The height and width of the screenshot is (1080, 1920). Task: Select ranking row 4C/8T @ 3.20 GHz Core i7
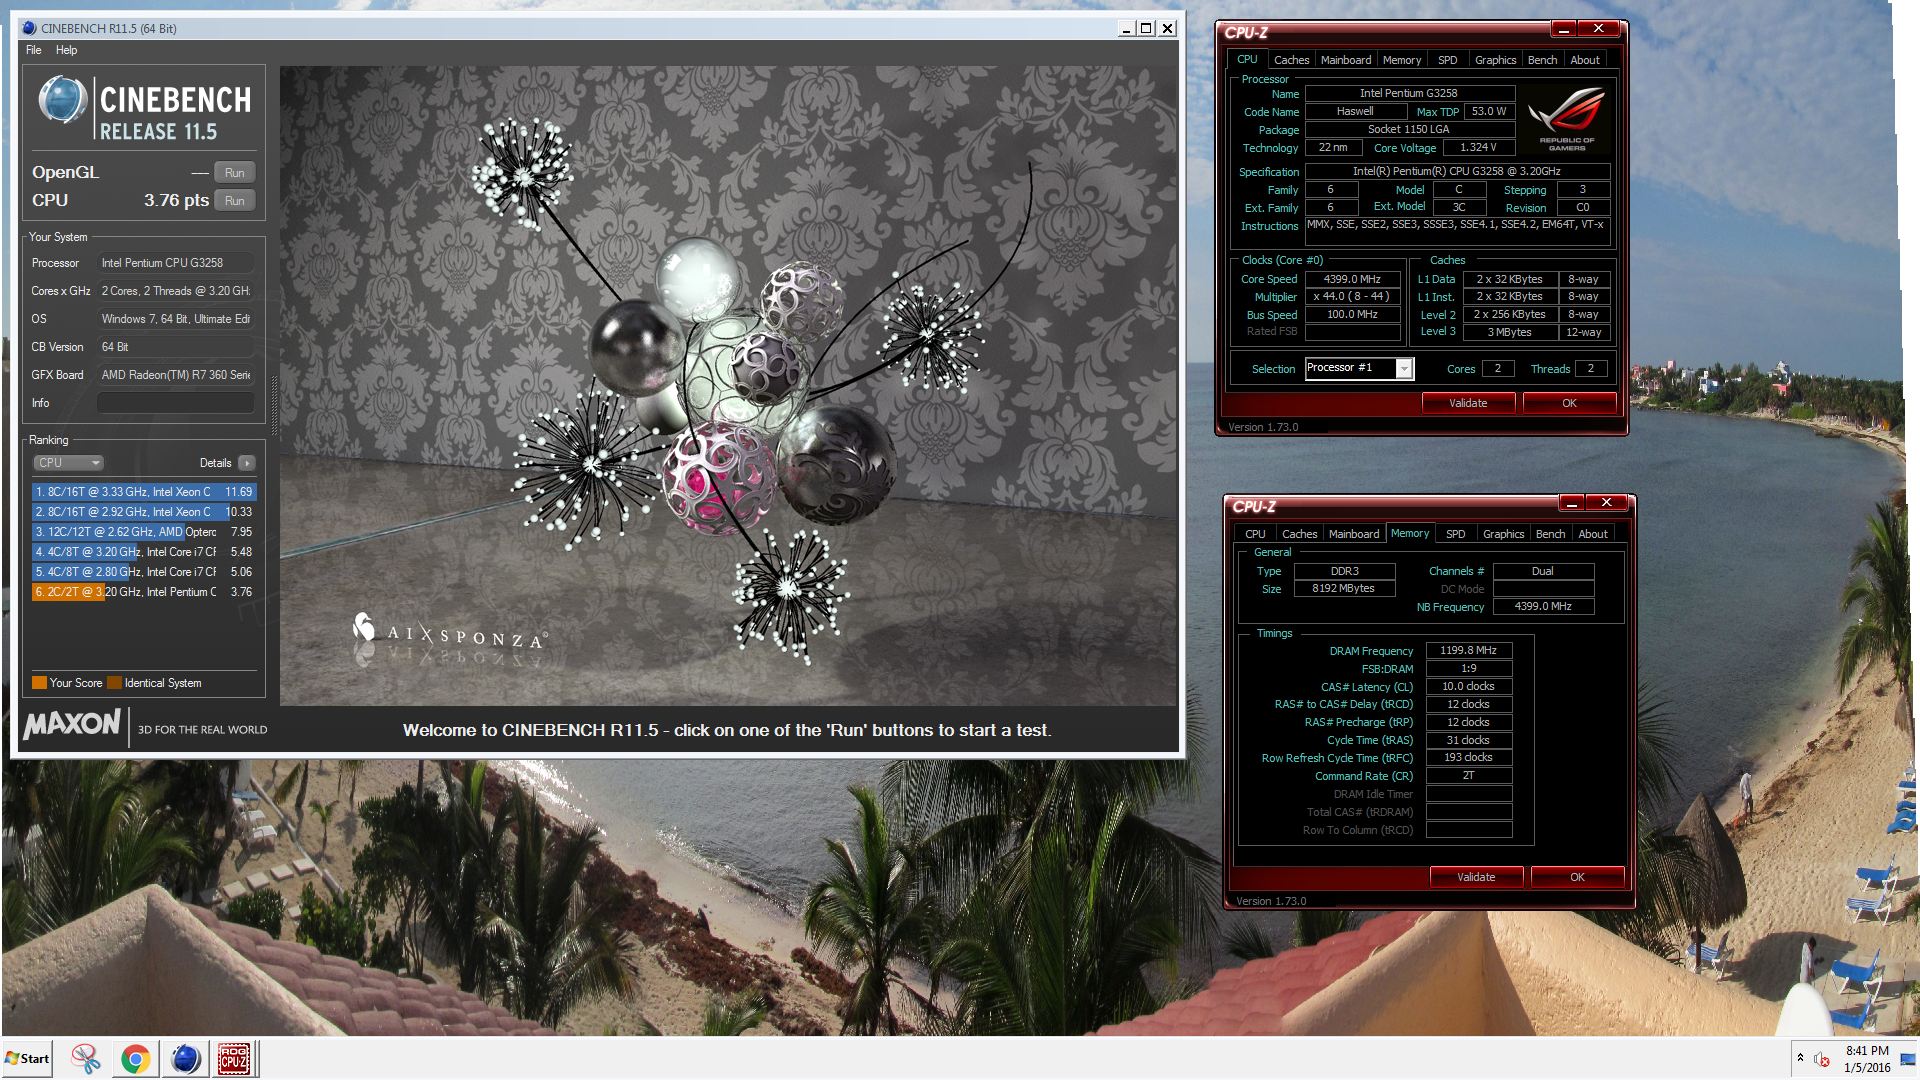point(144,552)
